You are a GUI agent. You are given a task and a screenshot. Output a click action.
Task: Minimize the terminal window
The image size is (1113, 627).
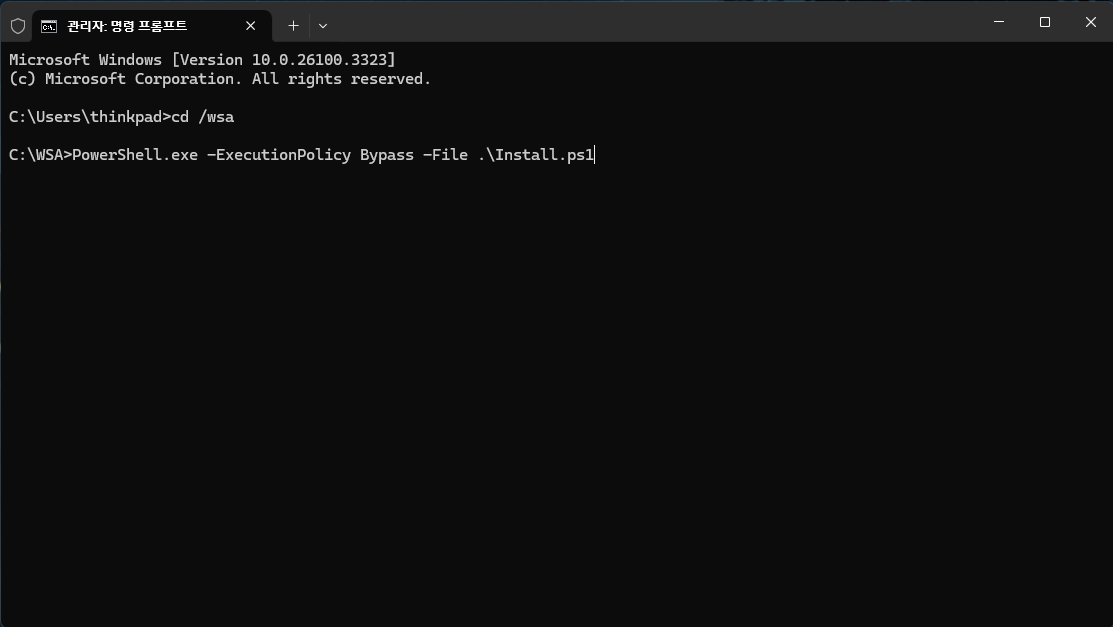point(998,22)
